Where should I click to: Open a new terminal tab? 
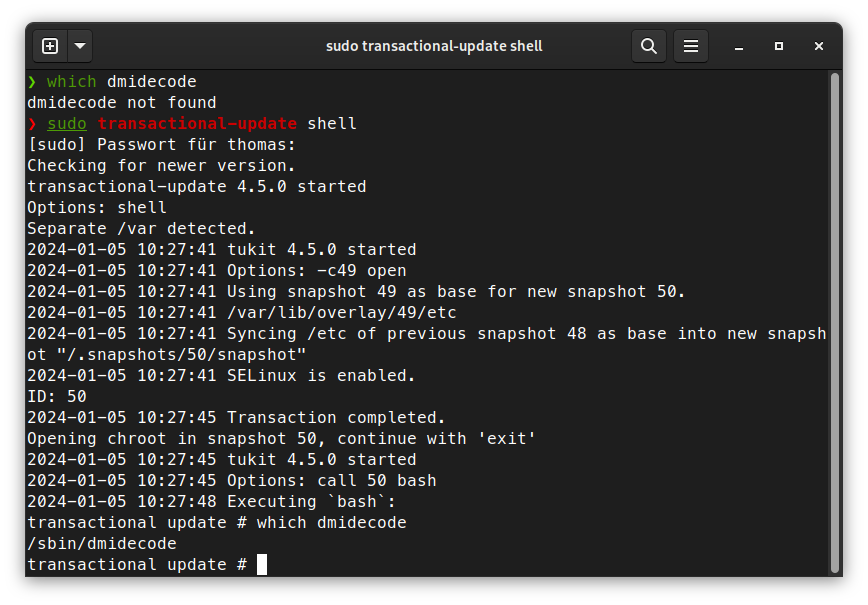pyautogui.click(x=50, y=46)
